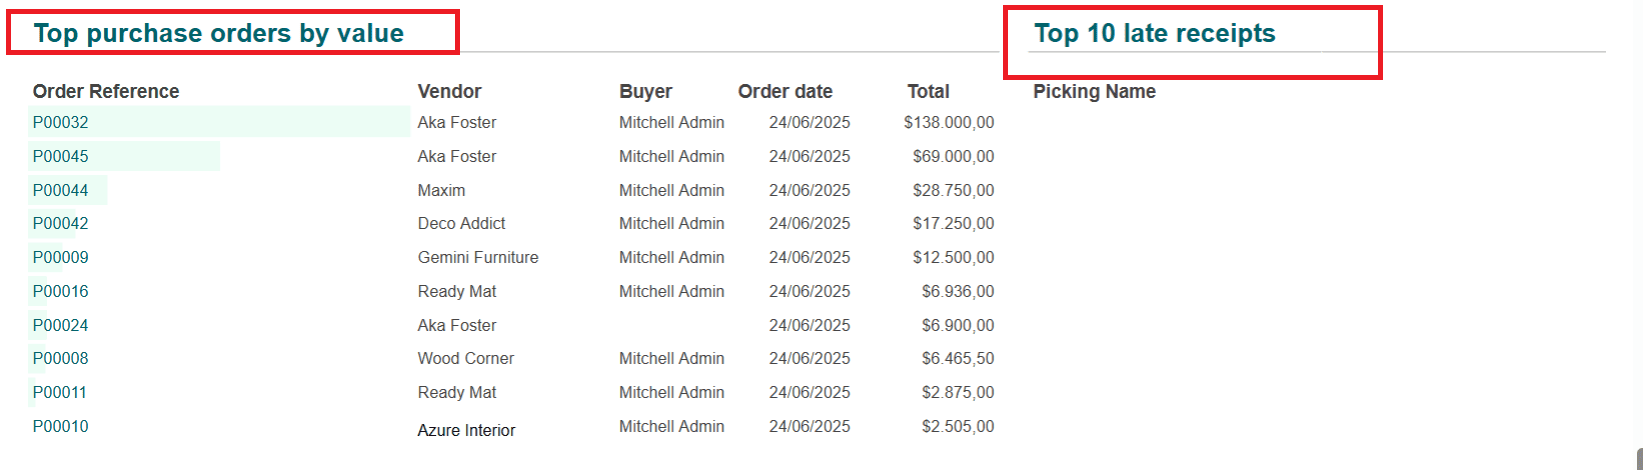Viewport: 1643px width, 470px height.
Task: Open purchase order P00042
Action: (x=61, y=223)
